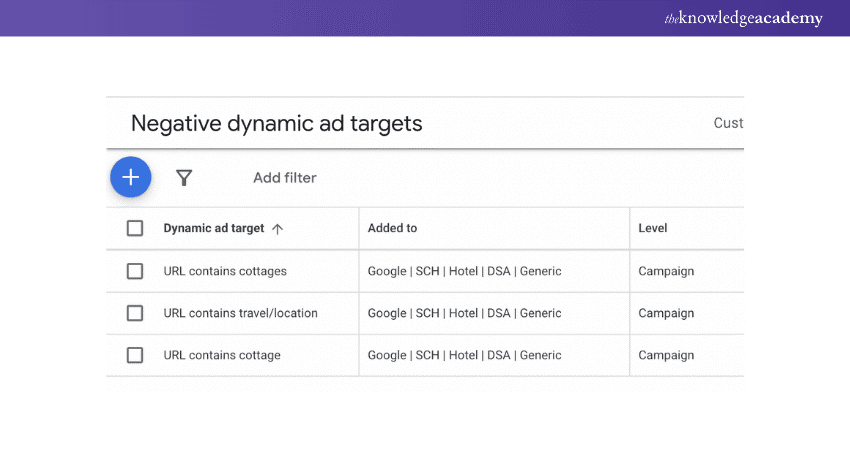850x450 pixels.
Task: Open campaign link in the travel/location row
Action: pos(465,313)
